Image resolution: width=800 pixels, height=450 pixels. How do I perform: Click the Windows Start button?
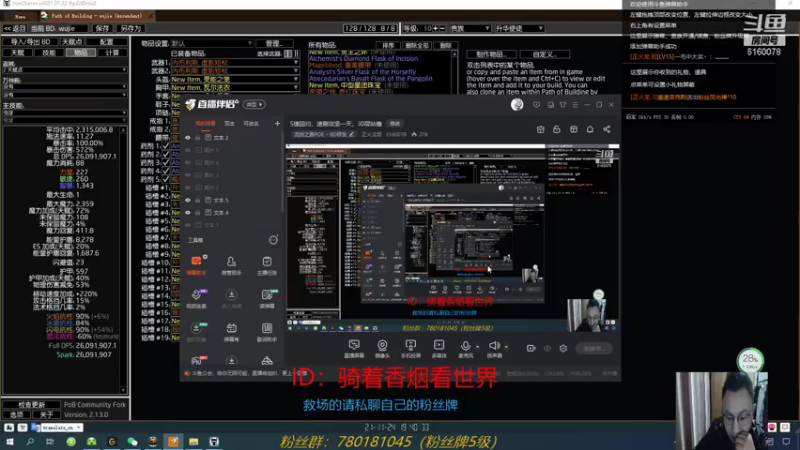[10, 441]
